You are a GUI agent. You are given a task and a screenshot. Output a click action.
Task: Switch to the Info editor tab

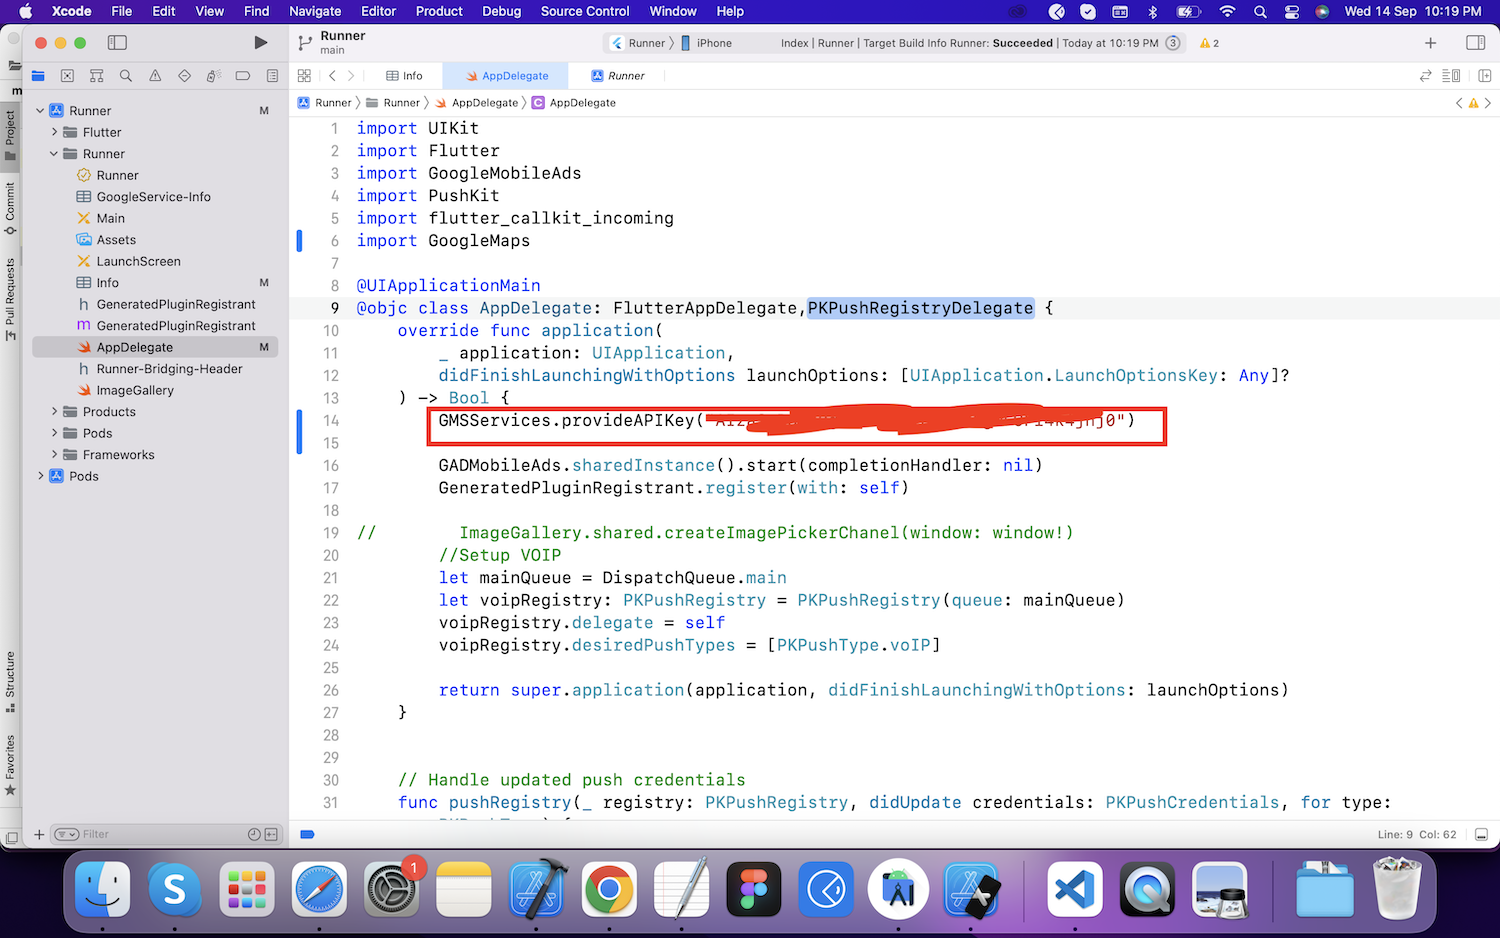click(405, 76)
